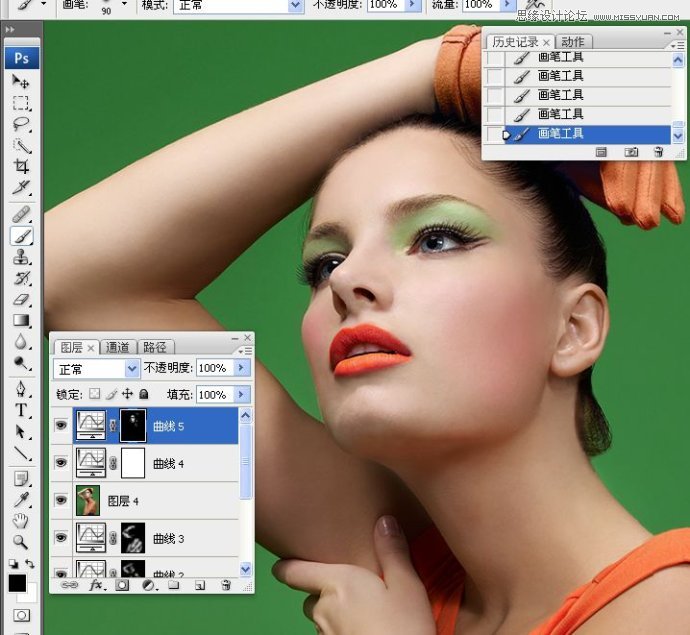Select the Crop tool
Image resolution: width=690 pixels, height=635 pixels.
tap(20, 166)
